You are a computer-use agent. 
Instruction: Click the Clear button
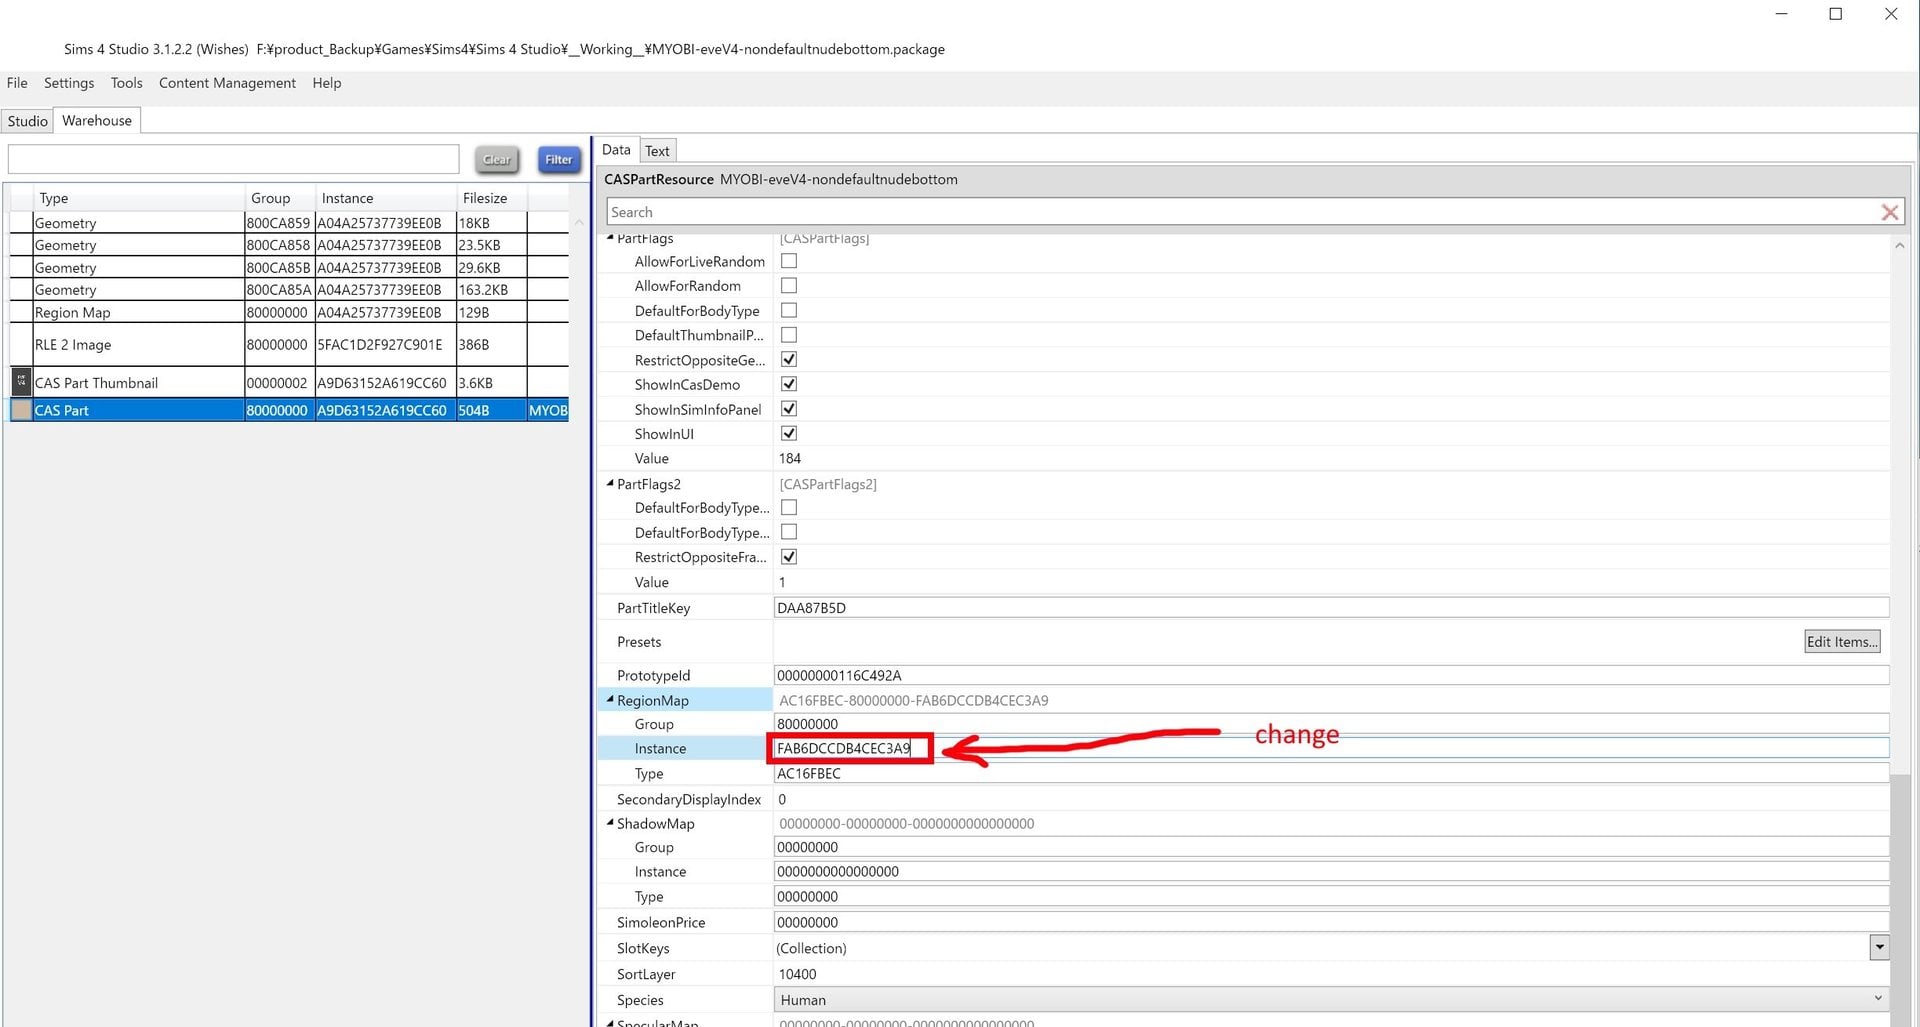(497, 159)
